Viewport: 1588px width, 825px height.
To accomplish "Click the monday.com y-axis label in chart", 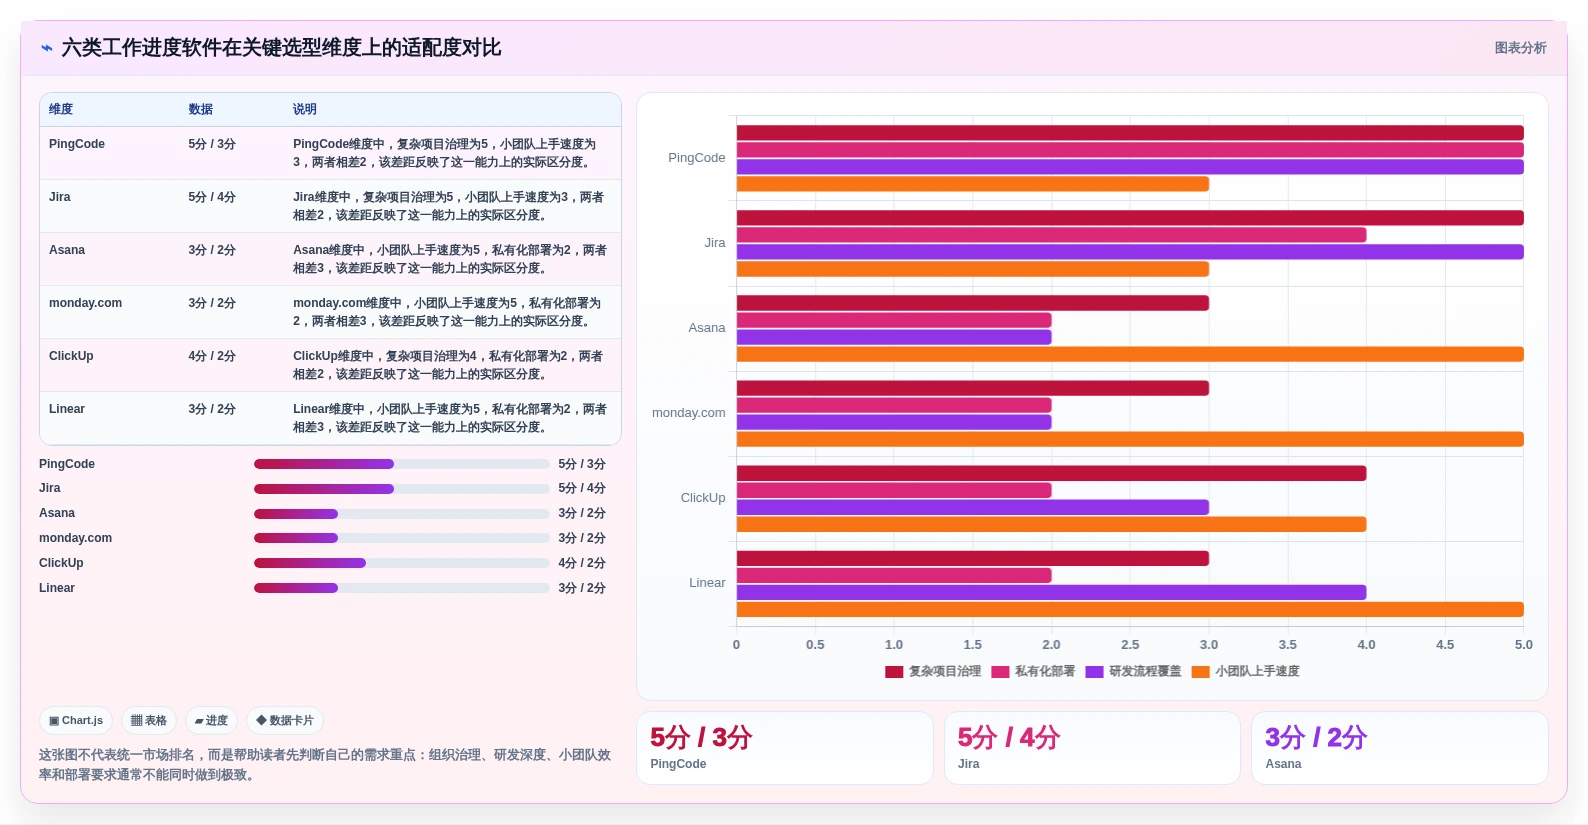I will [x=689, y=413].
